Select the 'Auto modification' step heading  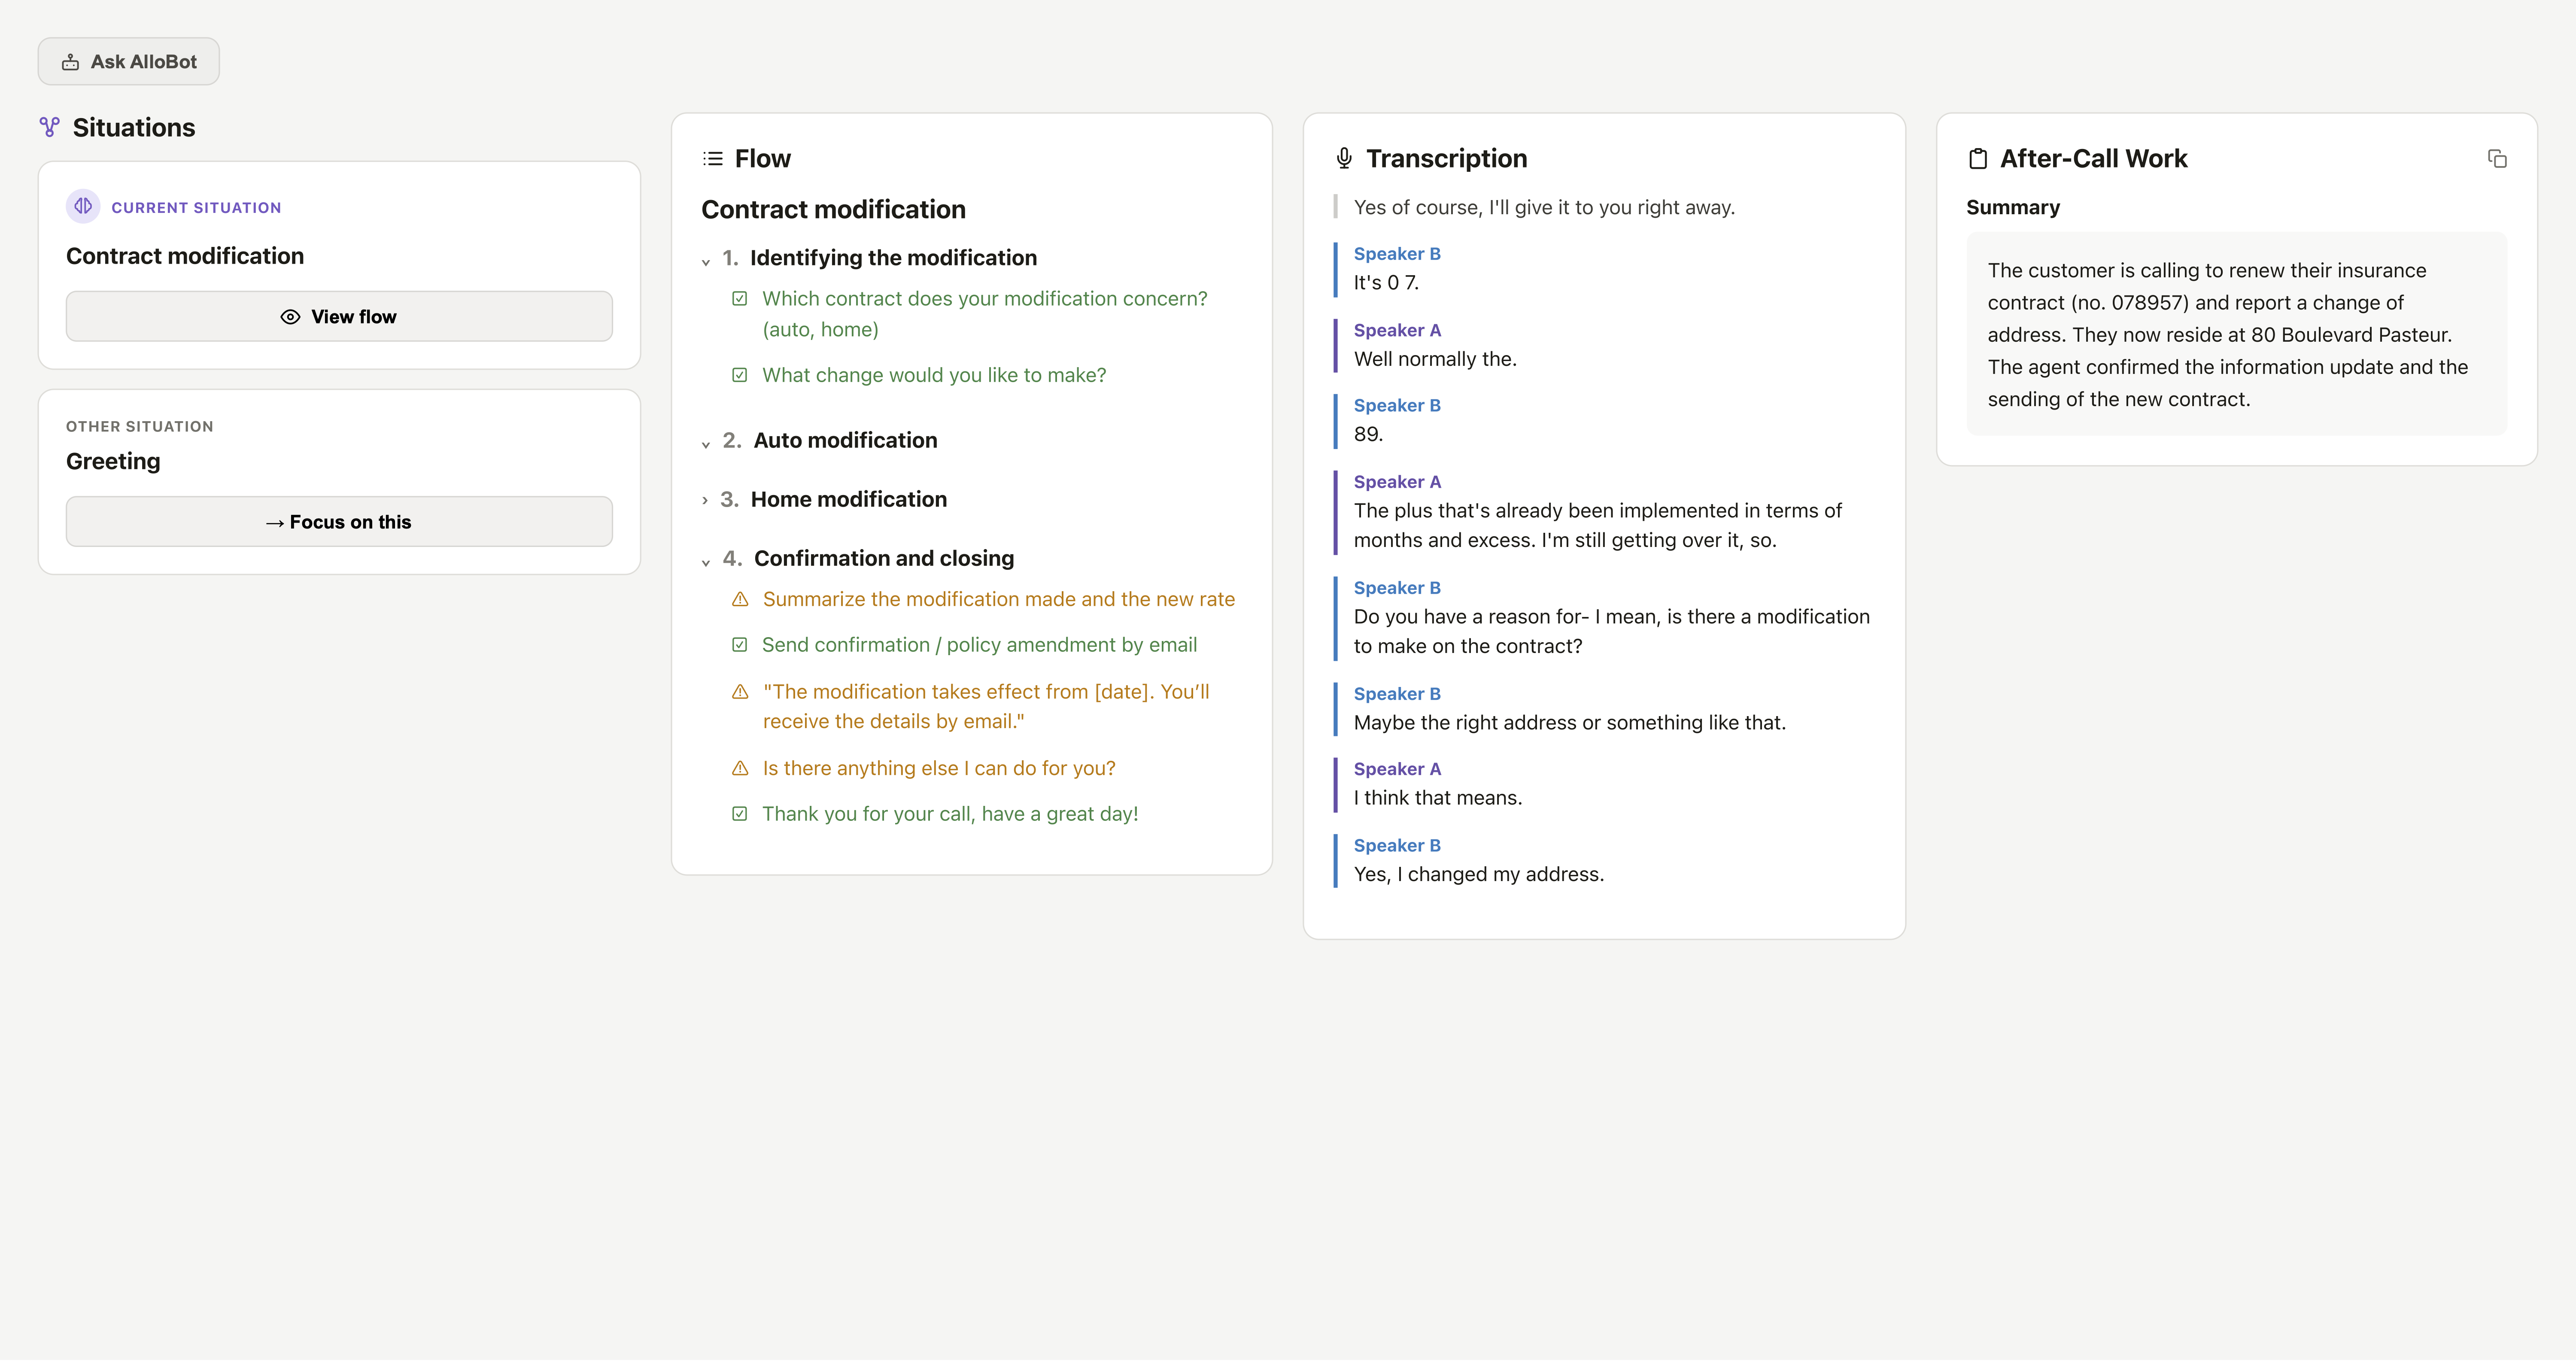coord(845,440)
